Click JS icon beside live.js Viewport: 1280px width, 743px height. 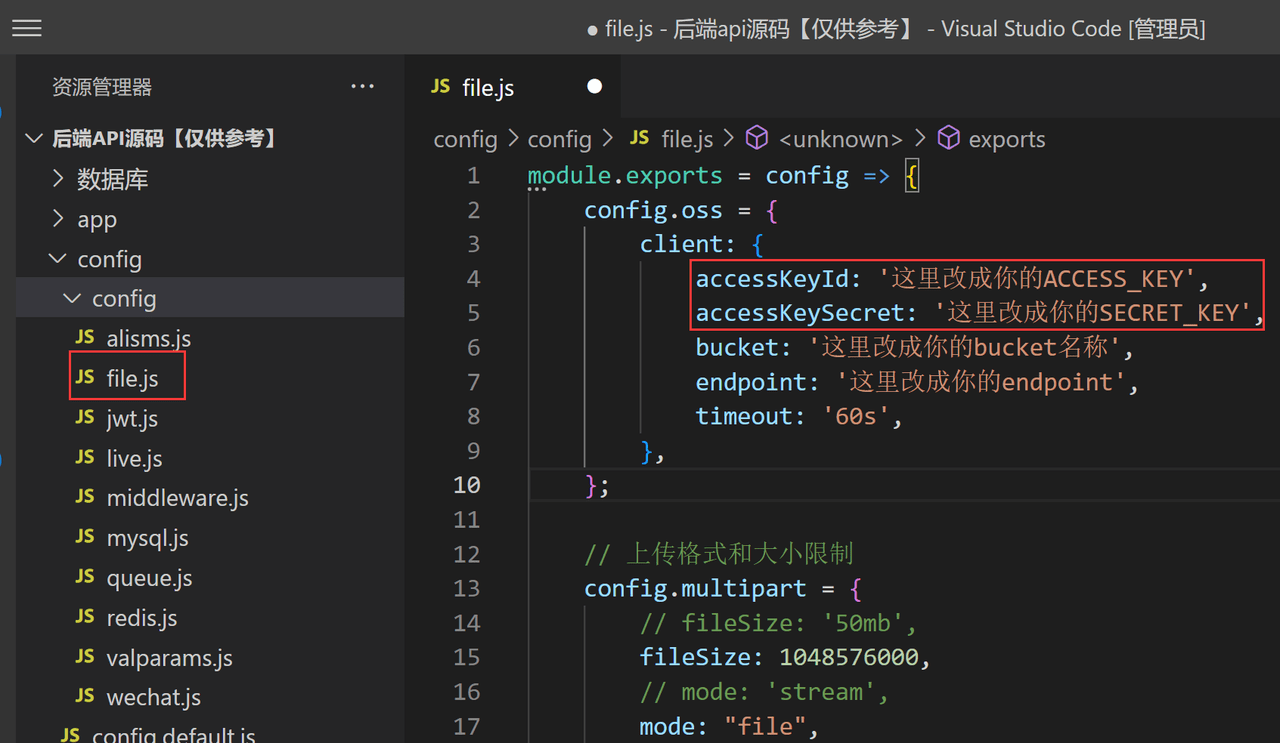(85, 458)
